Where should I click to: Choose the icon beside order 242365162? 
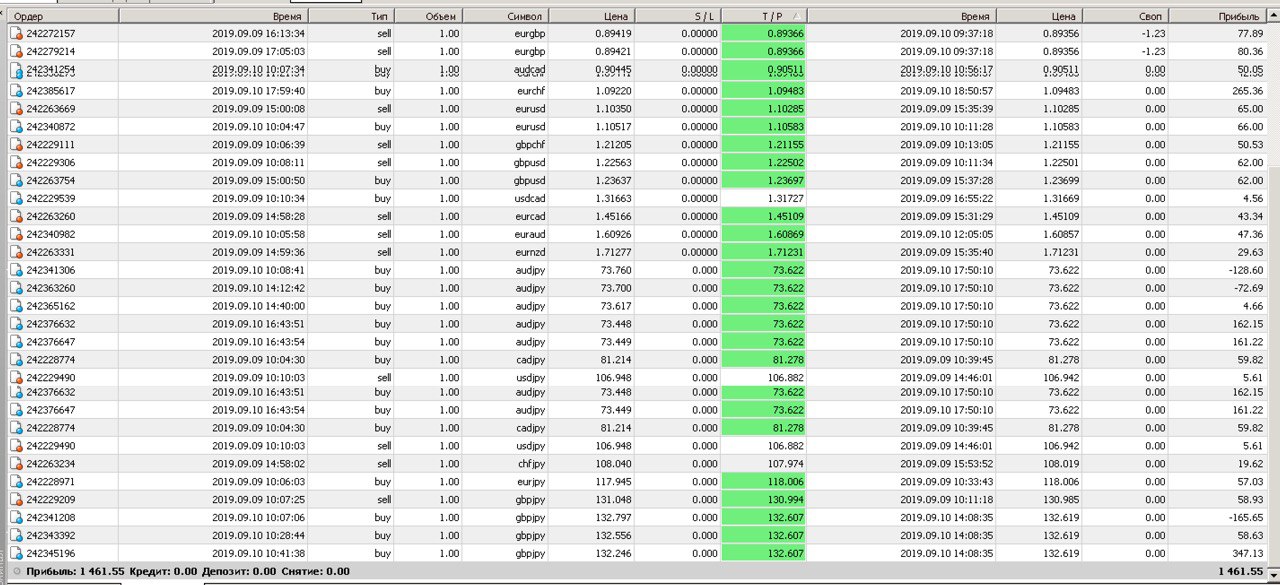16,307
